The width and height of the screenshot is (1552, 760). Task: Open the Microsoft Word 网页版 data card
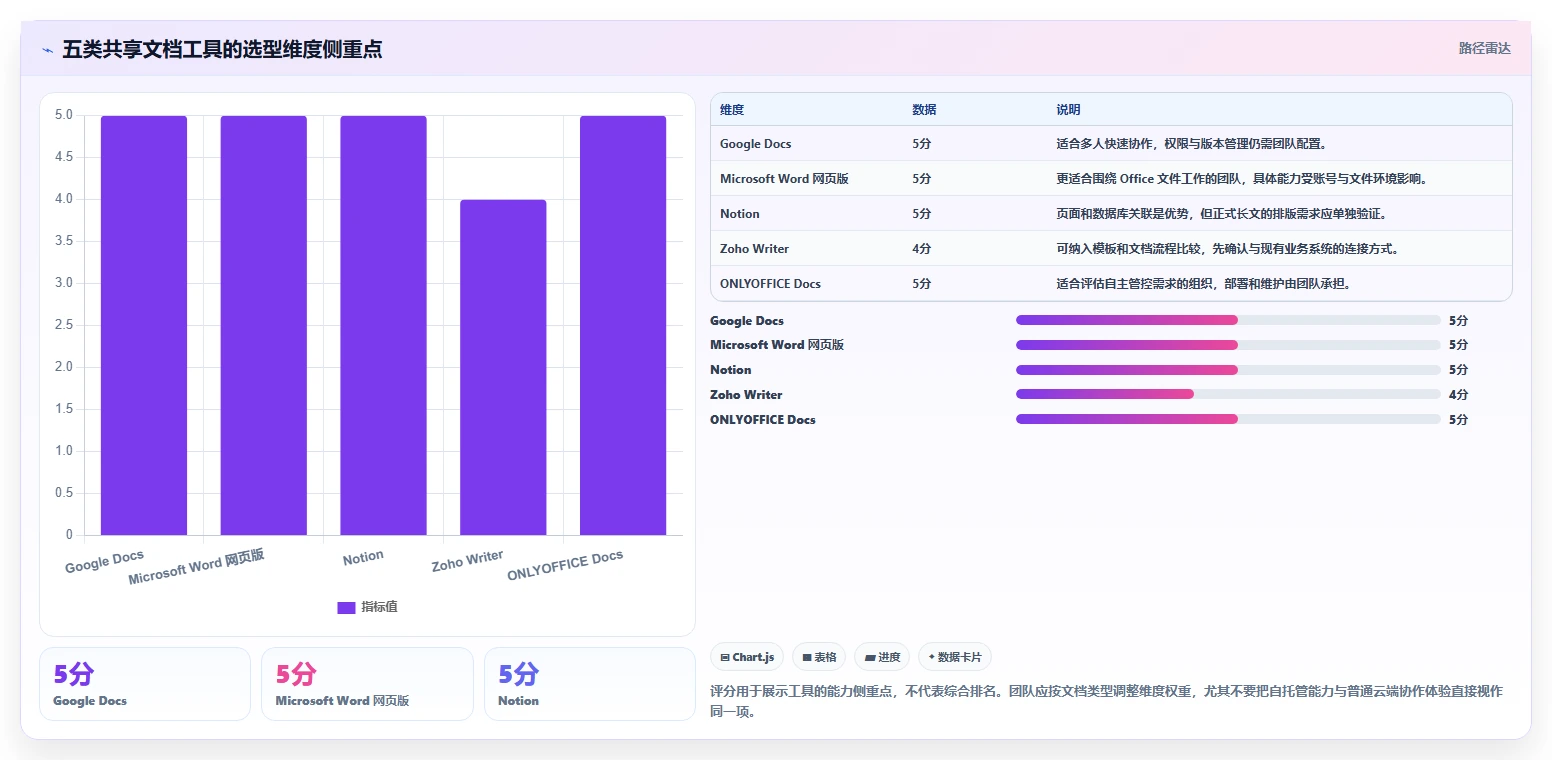pos(367,684)
